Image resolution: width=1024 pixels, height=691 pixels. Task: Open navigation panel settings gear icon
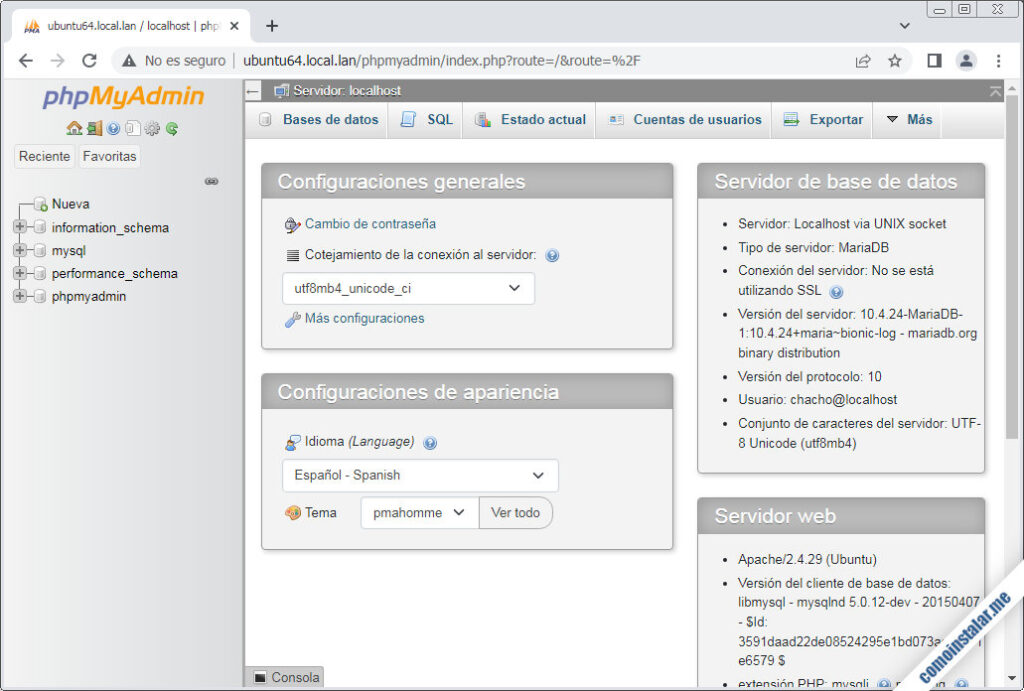coord(152,128)
